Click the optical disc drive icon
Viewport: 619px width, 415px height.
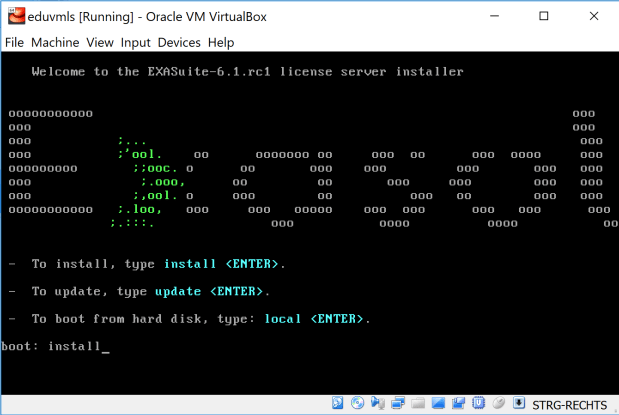[x=357, y=404]
